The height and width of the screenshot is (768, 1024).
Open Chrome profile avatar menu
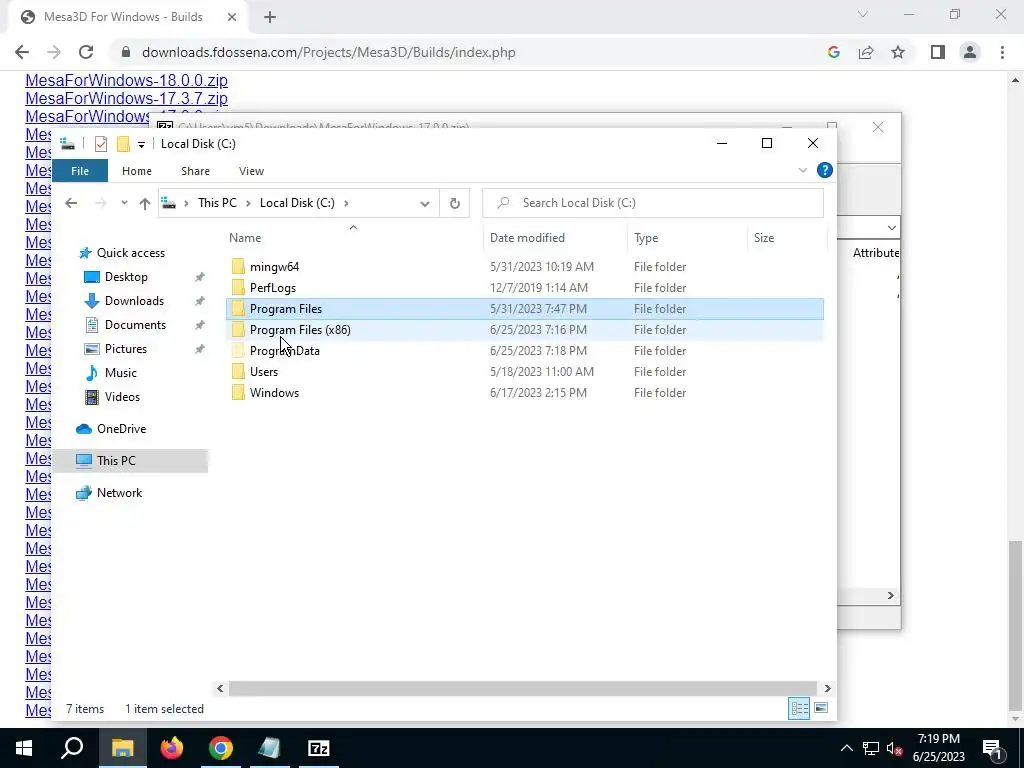click(x=970, y=52)
